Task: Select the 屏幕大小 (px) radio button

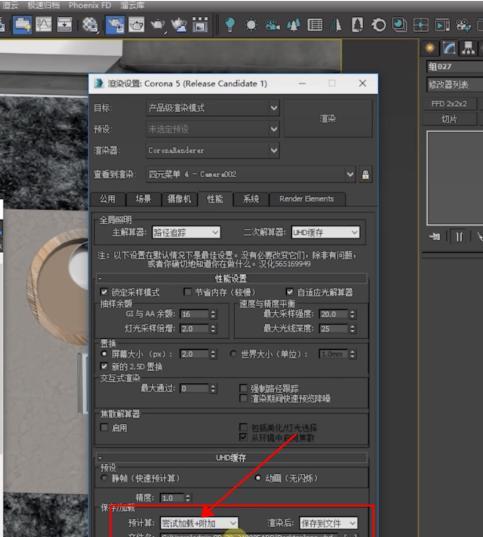Action: pyautogui.click(x=104, y=354)
